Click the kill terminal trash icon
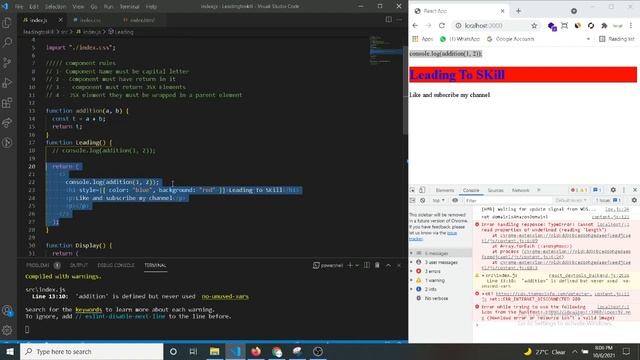 click(377, 265)
